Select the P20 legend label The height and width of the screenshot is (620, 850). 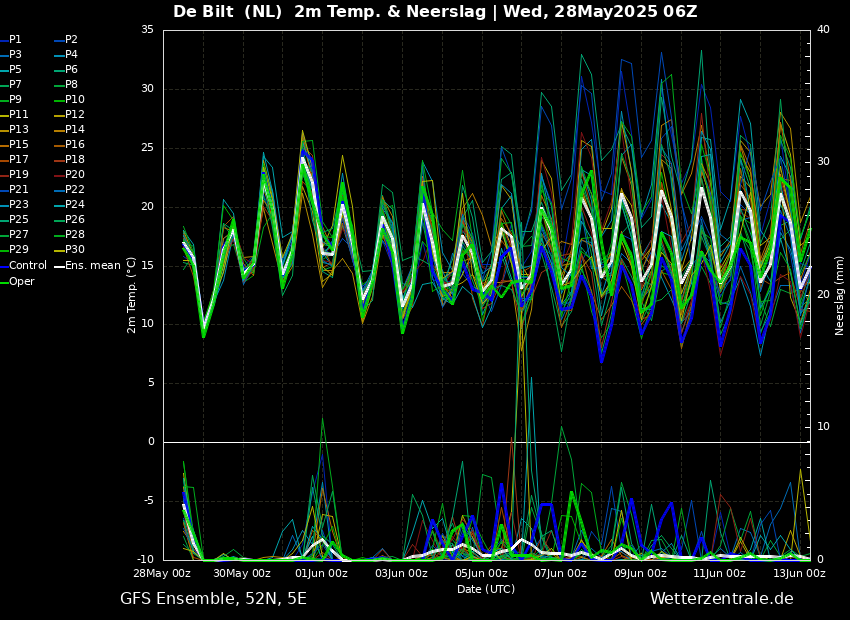pyautogui.click(x=75, y=175)
